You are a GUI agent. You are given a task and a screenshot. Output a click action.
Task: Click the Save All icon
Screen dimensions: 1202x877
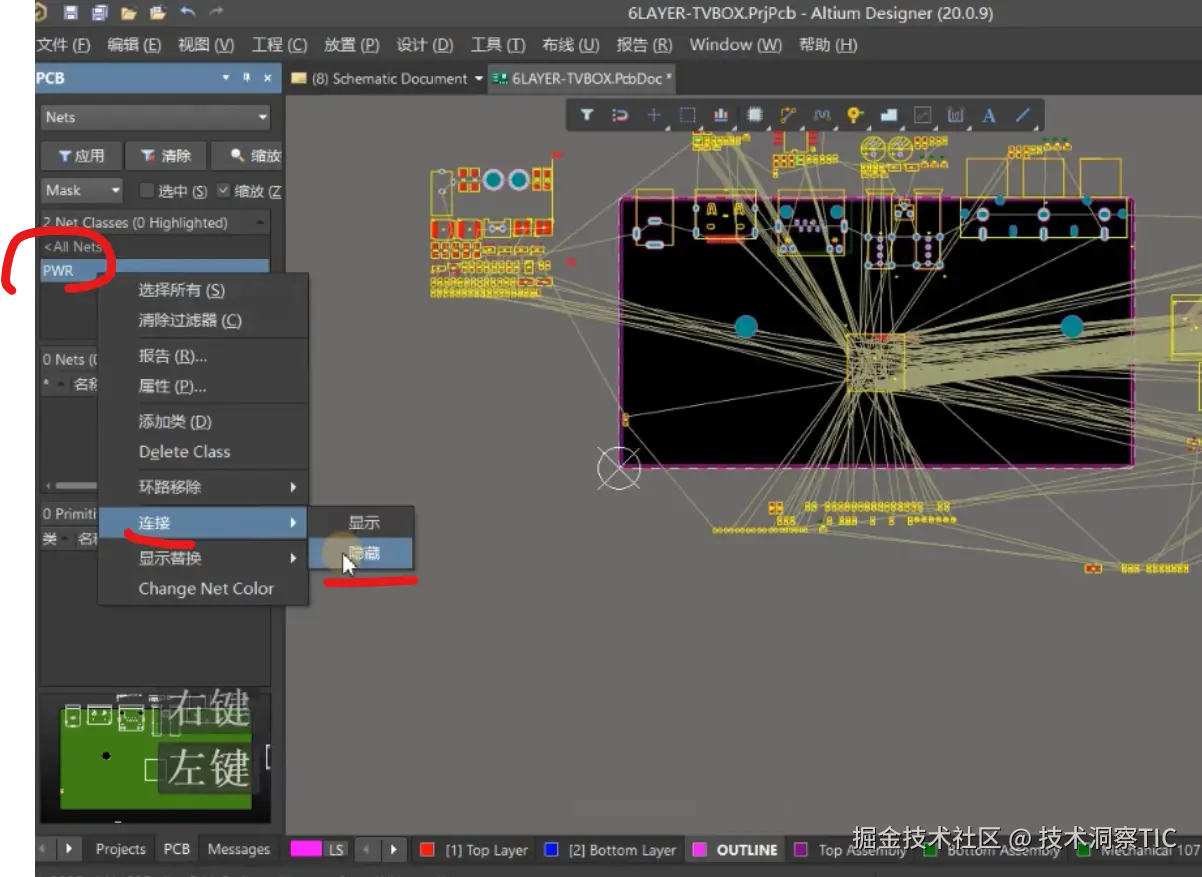(x=99, y=13)
